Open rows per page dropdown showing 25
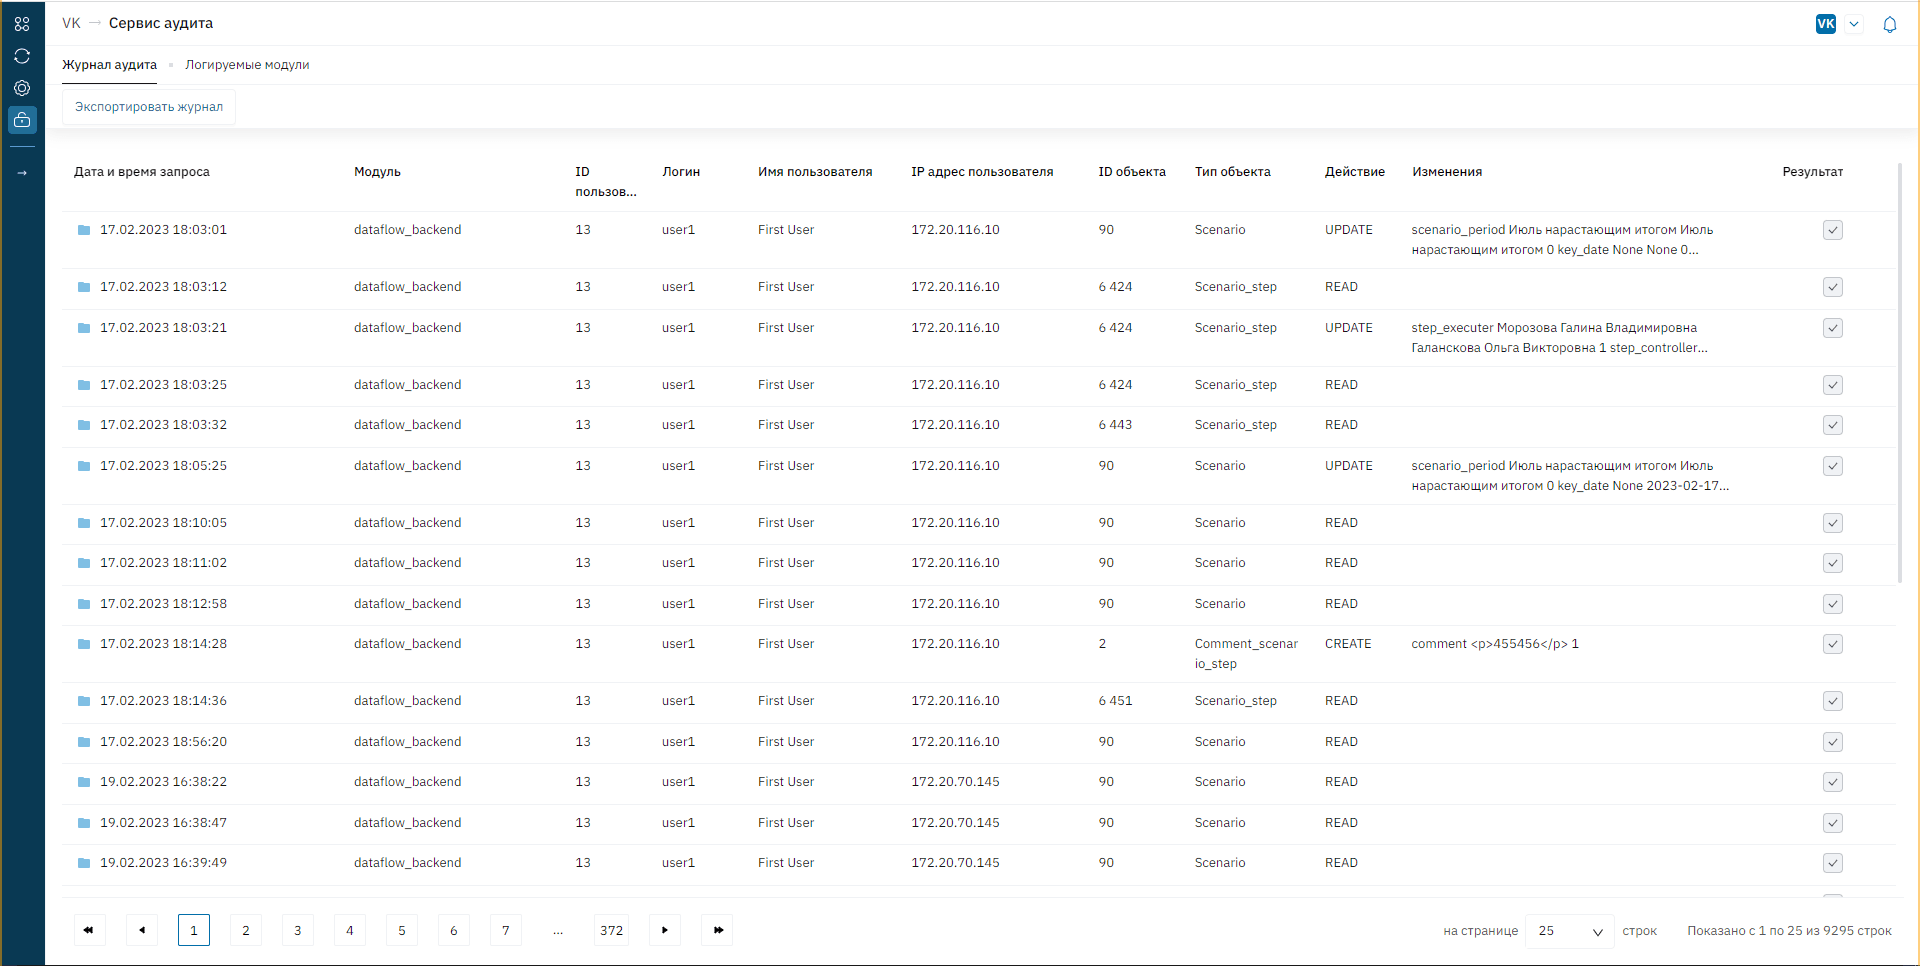This screenshot has width=1920, height=966. coord(1569,931)
